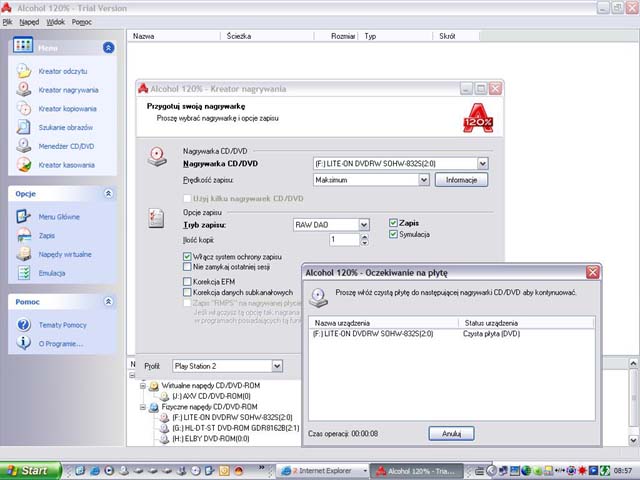Open Menu Główne options icon

(x=24, y=216)
